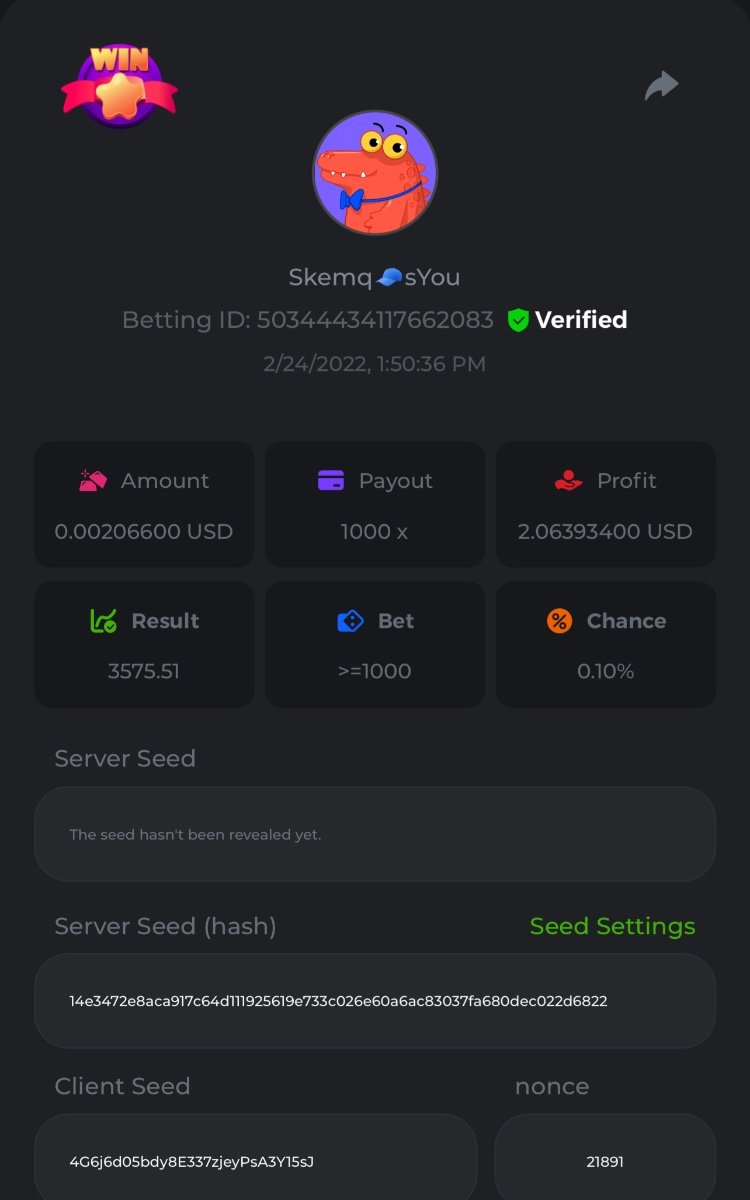Click the username Skemq sYou
The width and height of the screenshot is (750, 1200).
click(x=375, y=277)
